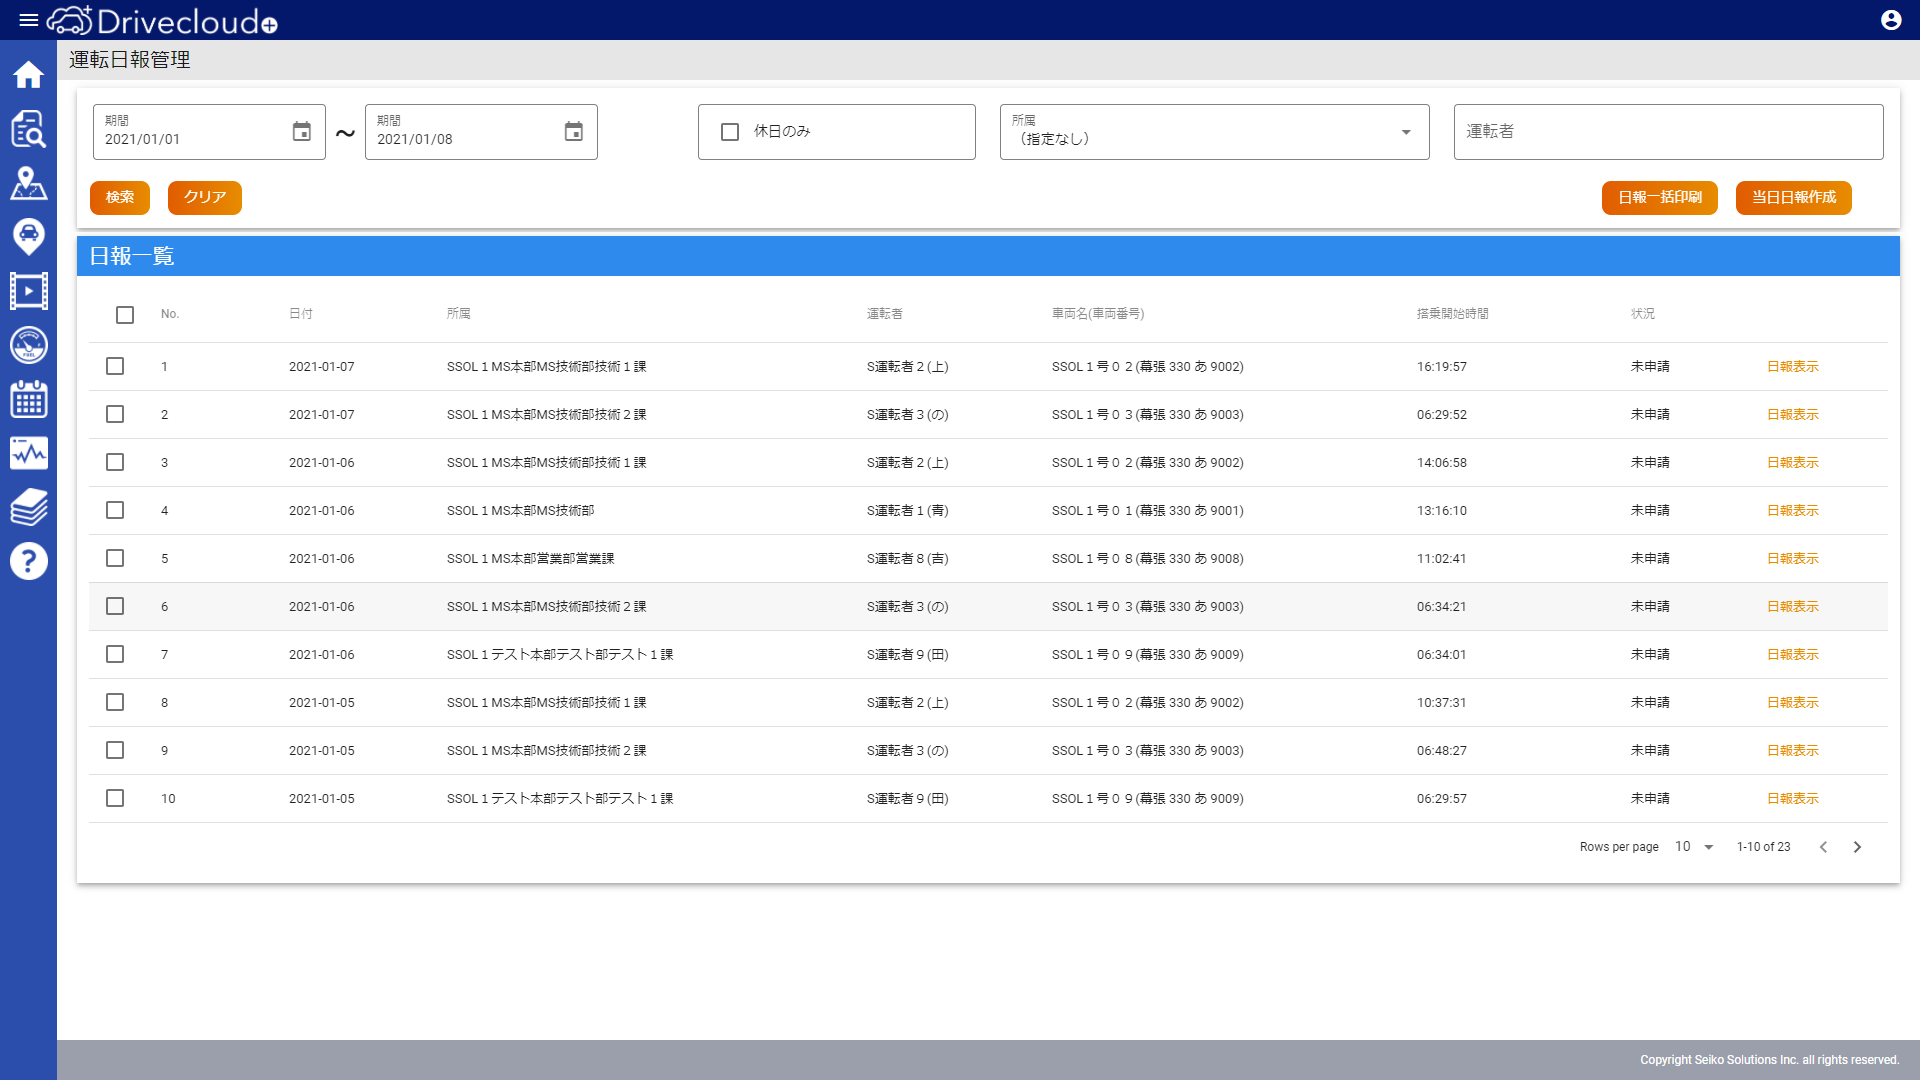Open 日報表示 link for row 7
The width and height of the screenshot is (1920, 1080).
tap(1792, 655)
